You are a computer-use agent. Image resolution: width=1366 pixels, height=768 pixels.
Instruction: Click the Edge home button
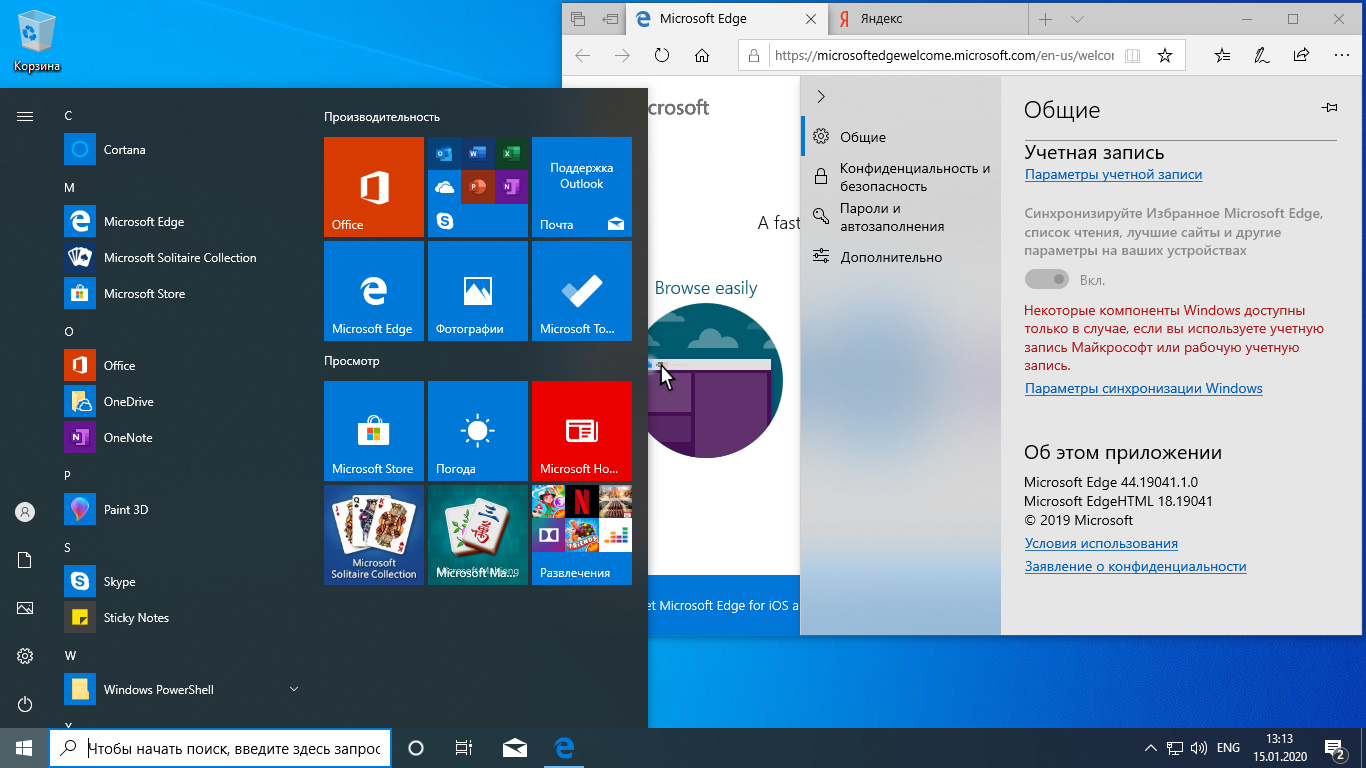point(702,55)
